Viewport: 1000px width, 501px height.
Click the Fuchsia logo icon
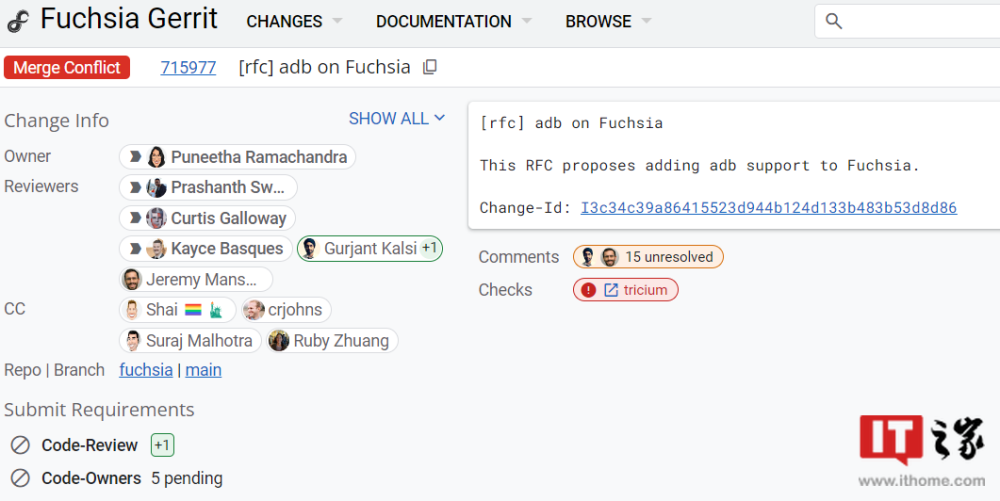click(x=18, y=20)
